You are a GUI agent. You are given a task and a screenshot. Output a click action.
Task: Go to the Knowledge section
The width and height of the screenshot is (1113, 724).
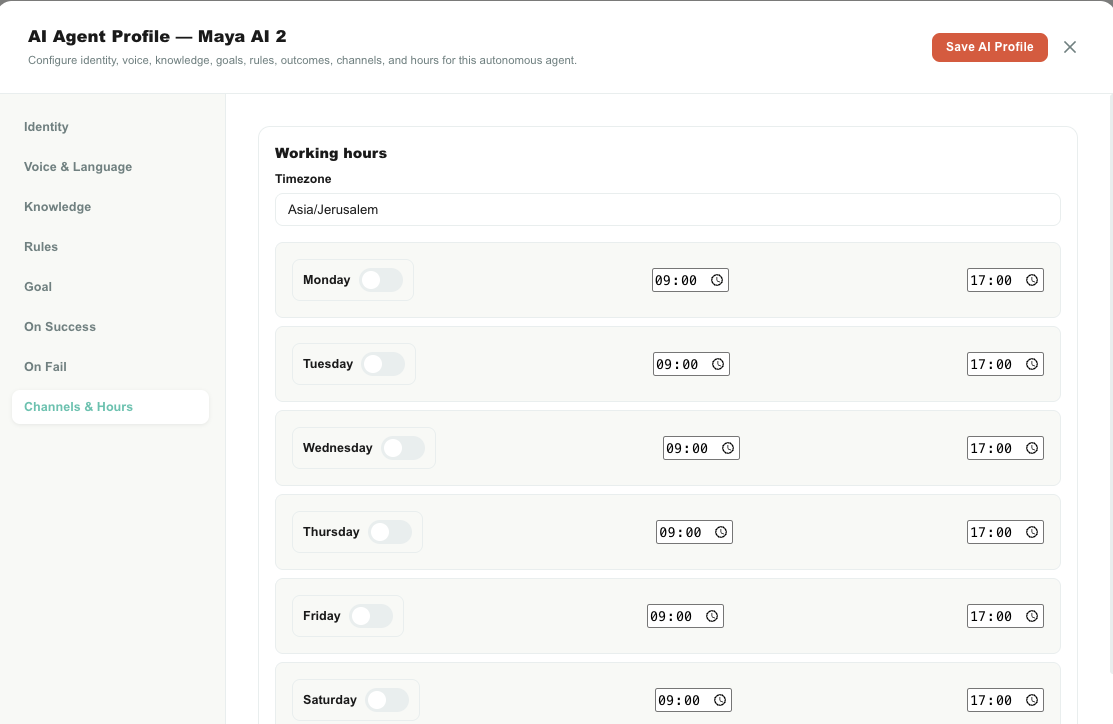click(110, 207)
